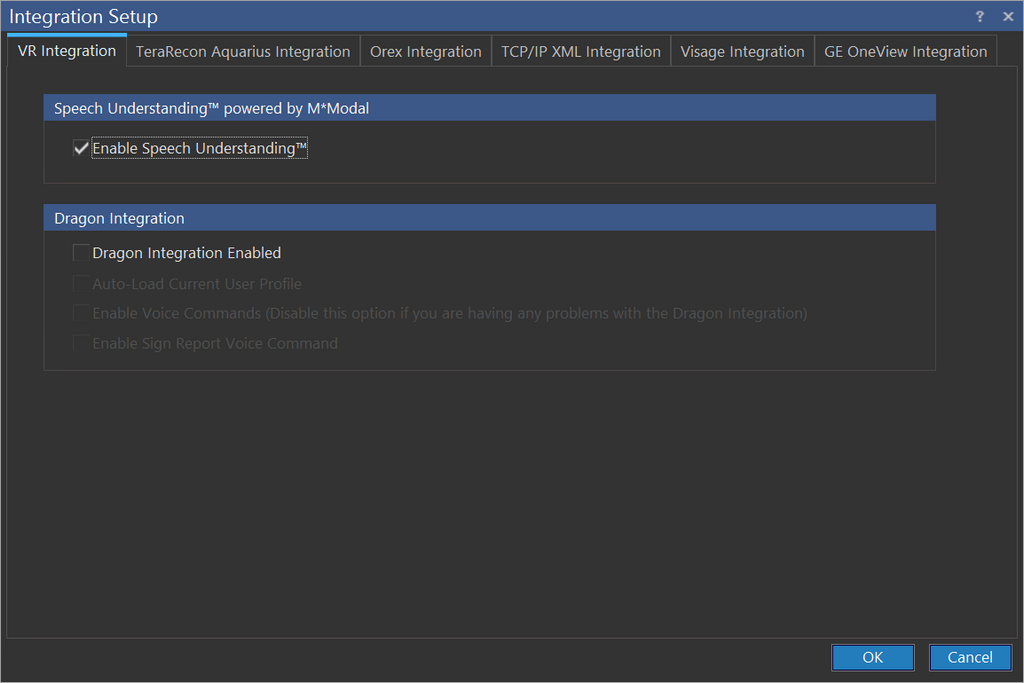This screenshot has width=1024, height=683.
Task: Show the GE OneView Integration tab
Action: pos(905,52)
